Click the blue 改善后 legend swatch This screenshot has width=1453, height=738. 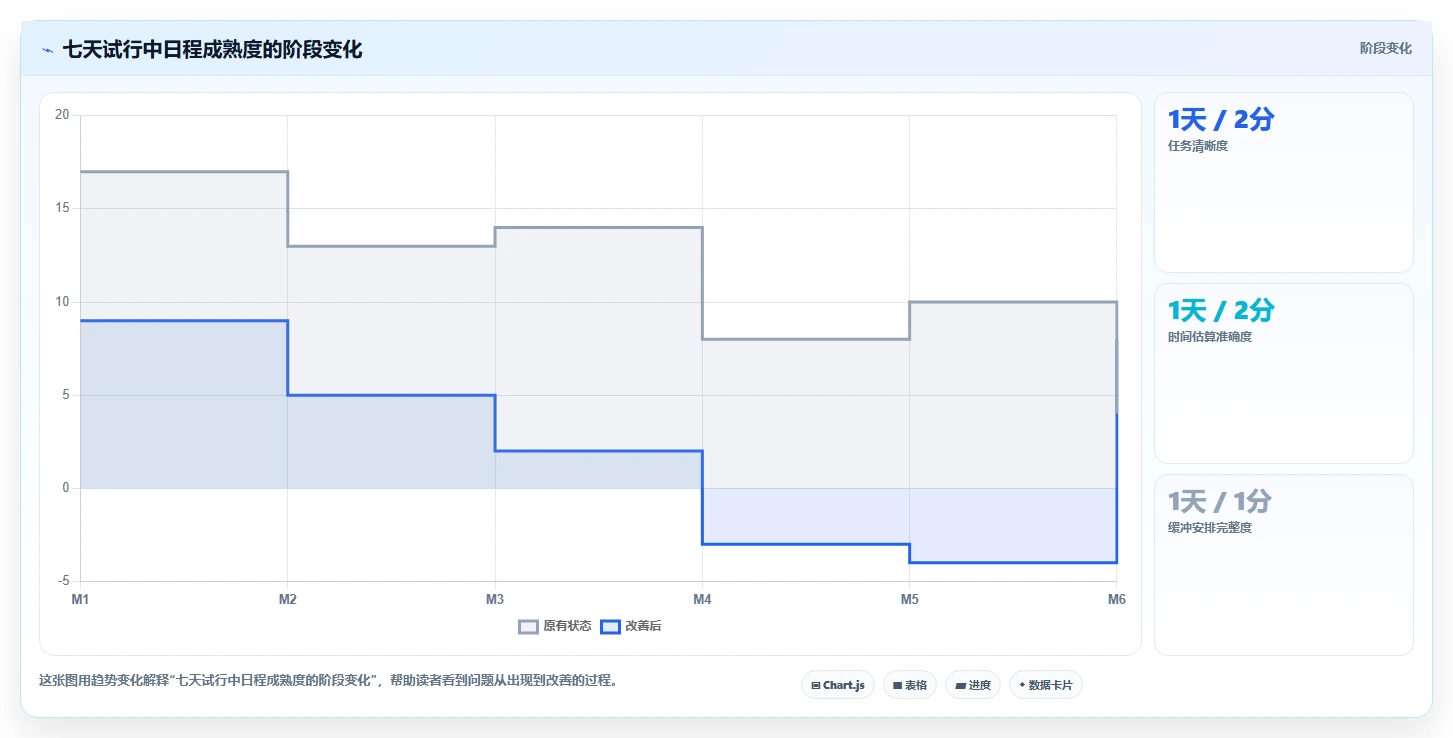point(610,627)
